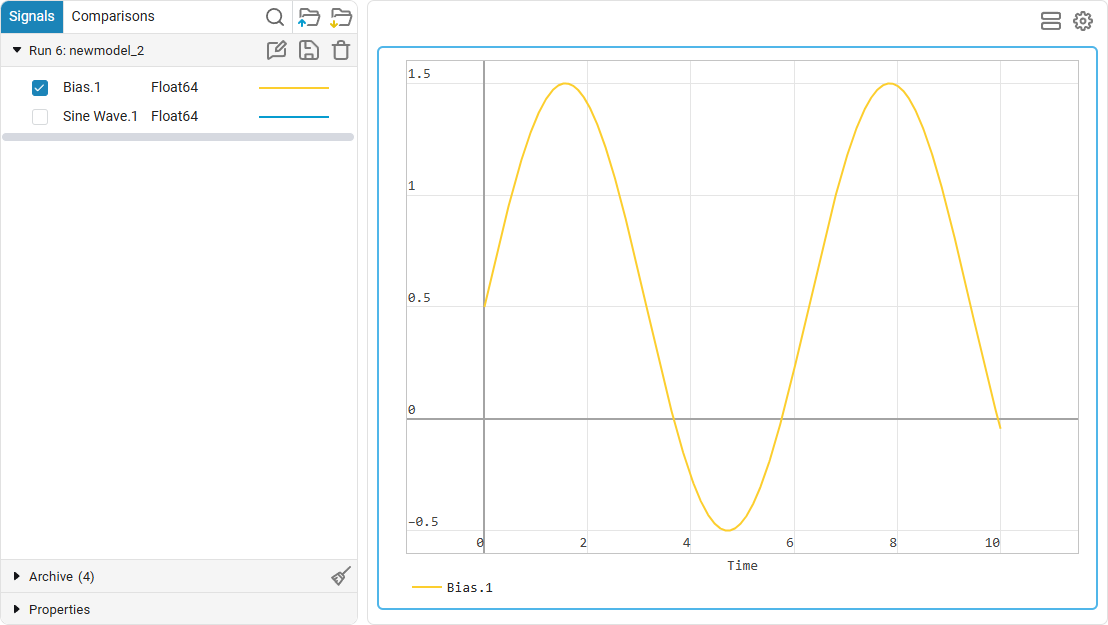Save Run 6 with floppy icon
The image size is (1108, 625).
309,50
